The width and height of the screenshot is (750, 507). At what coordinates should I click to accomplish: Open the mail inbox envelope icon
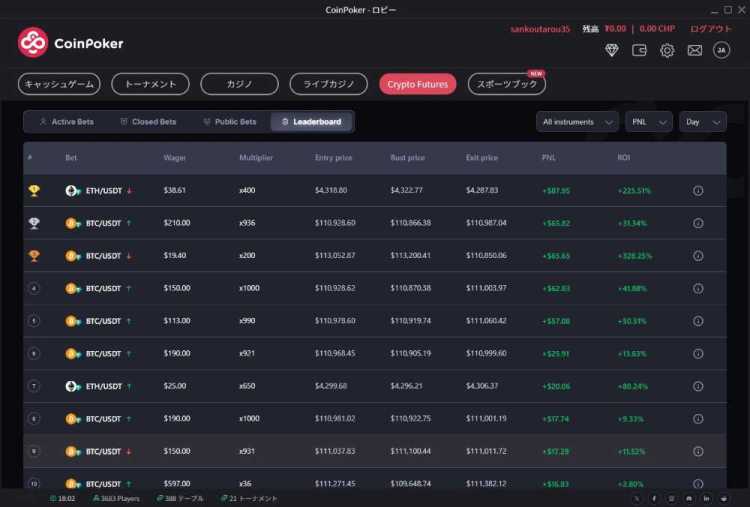(x=694, y=50)
